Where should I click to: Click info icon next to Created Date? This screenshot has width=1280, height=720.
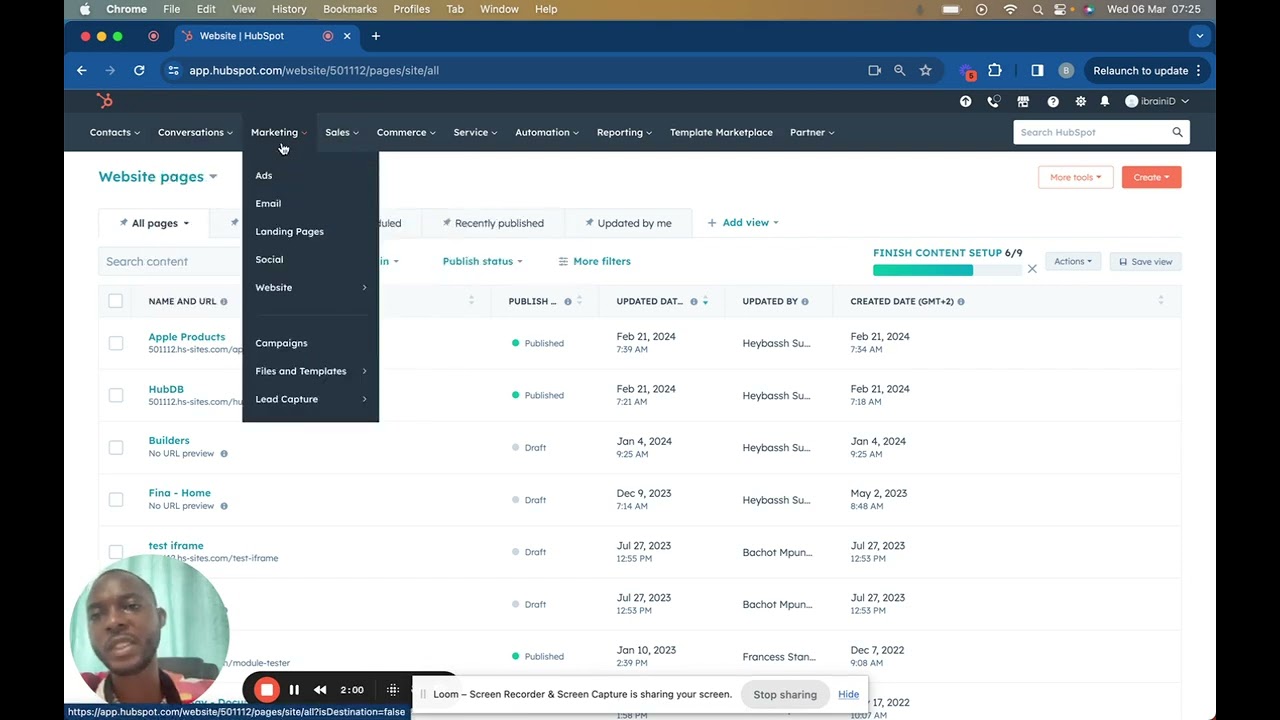961,301
